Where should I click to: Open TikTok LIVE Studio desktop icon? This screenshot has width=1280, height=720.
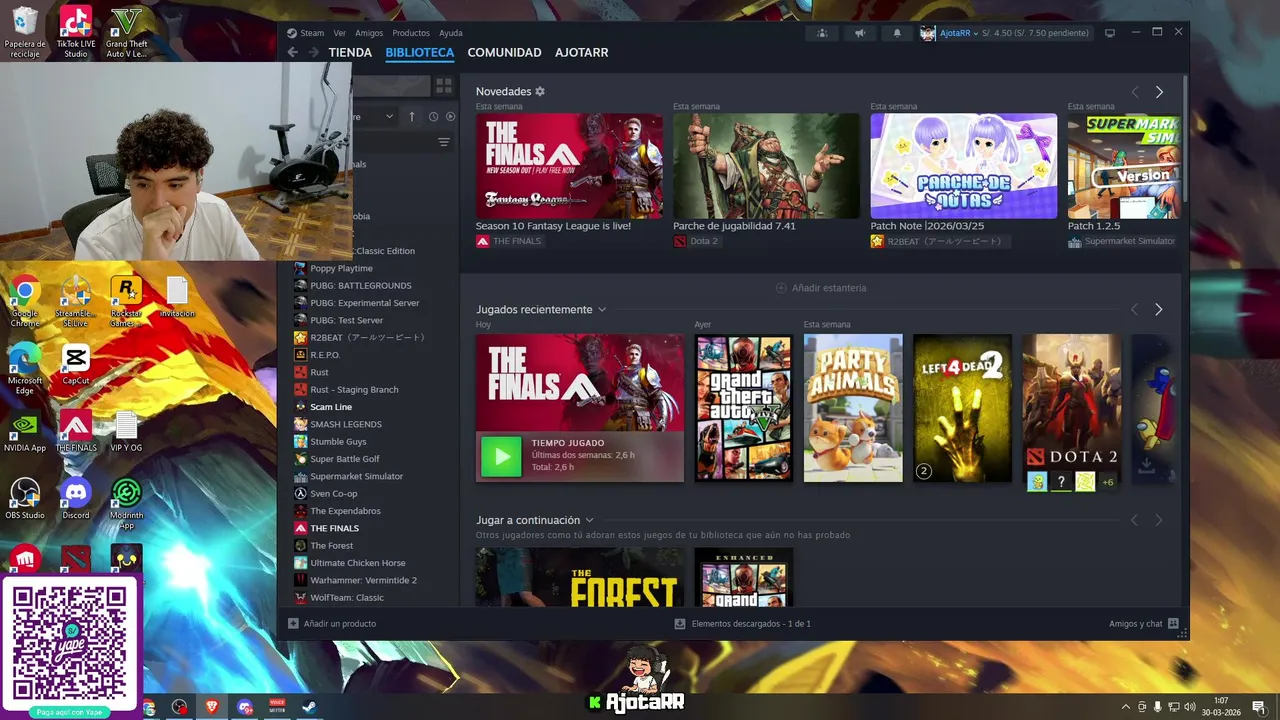(76, 33)
